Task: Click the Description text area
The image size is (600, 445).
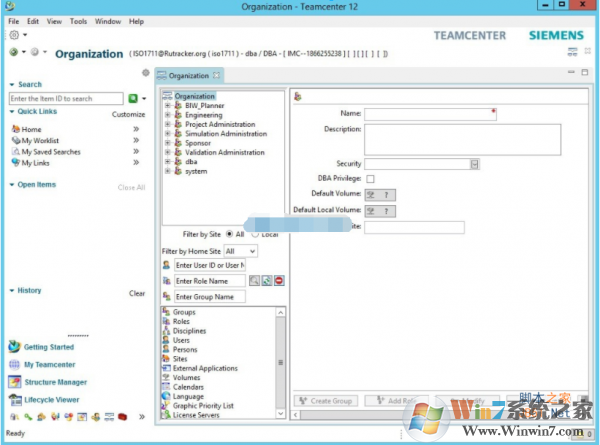Action: [x=462, y=139]
